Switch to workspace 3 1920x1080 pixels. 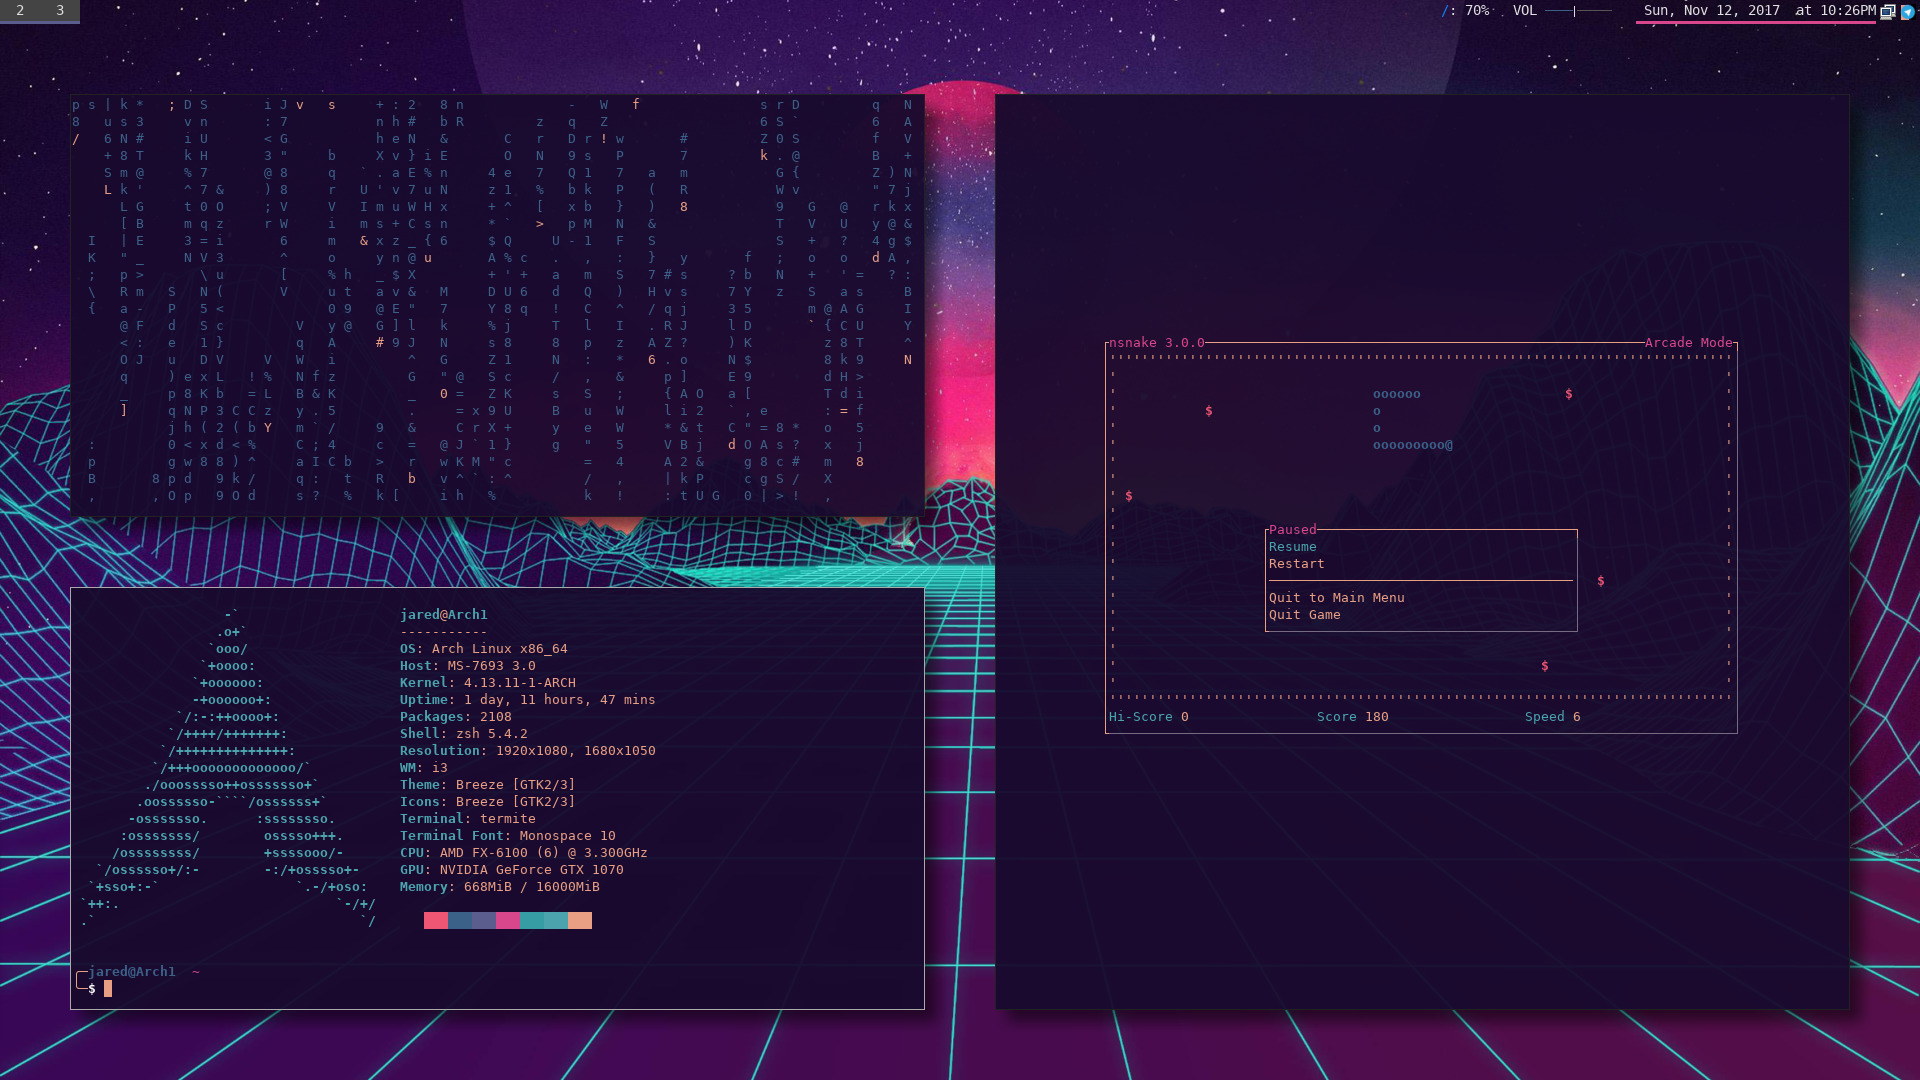pyautogui.click(x=60, y=11)
